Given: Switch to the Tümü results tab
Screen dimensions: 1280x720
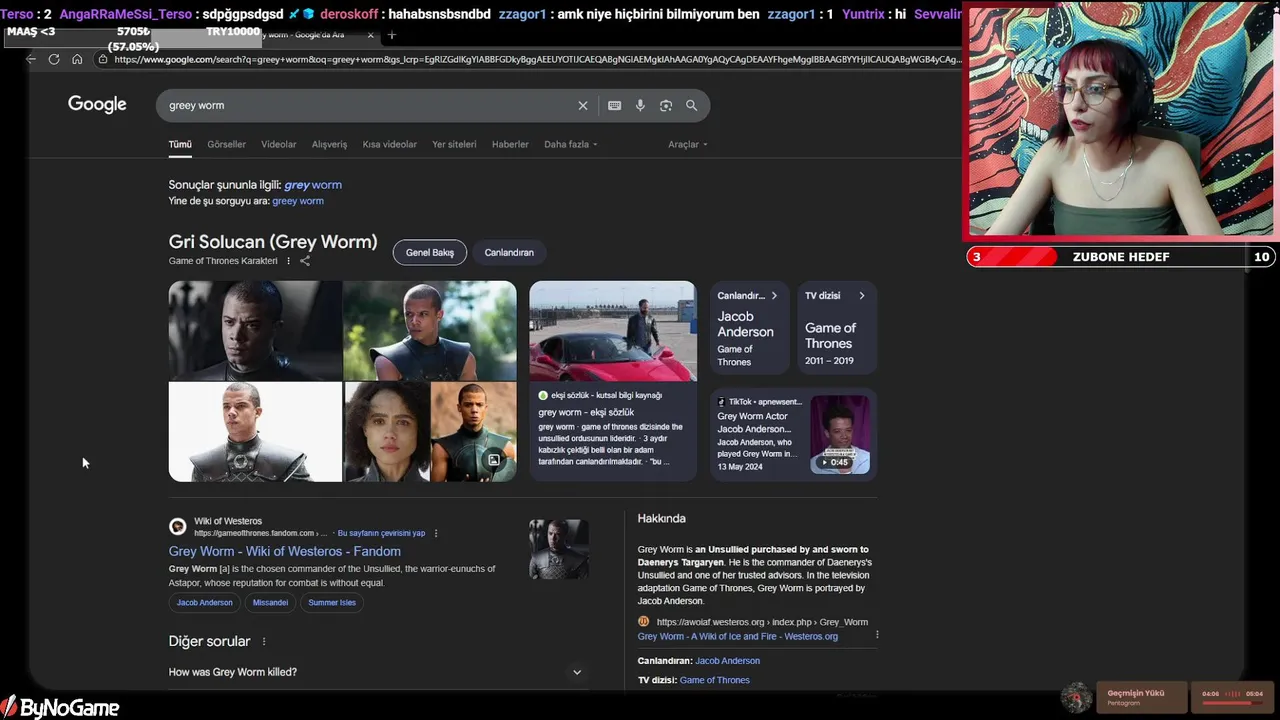Looking at the screenshot, I should pos(180,144).
